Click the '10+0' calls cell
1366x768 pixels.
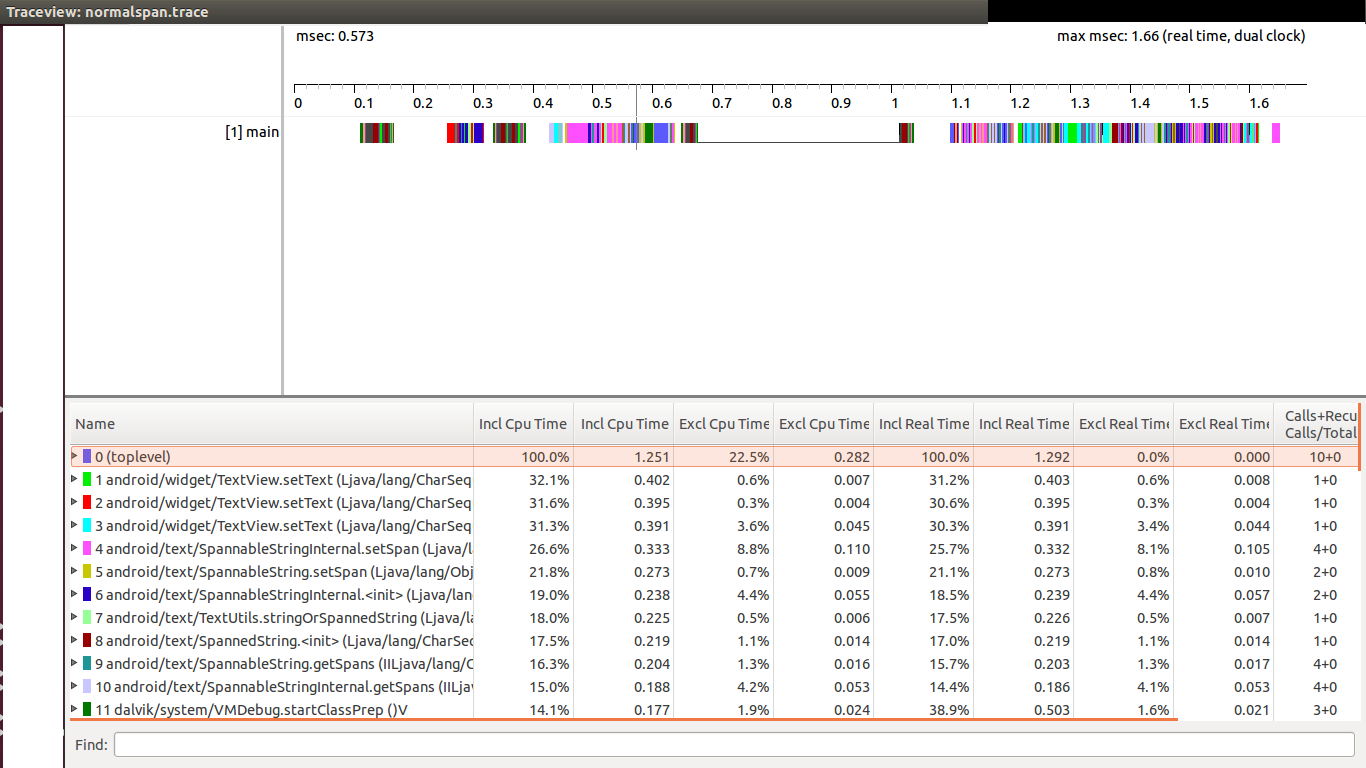click(x=1325, y=457)
